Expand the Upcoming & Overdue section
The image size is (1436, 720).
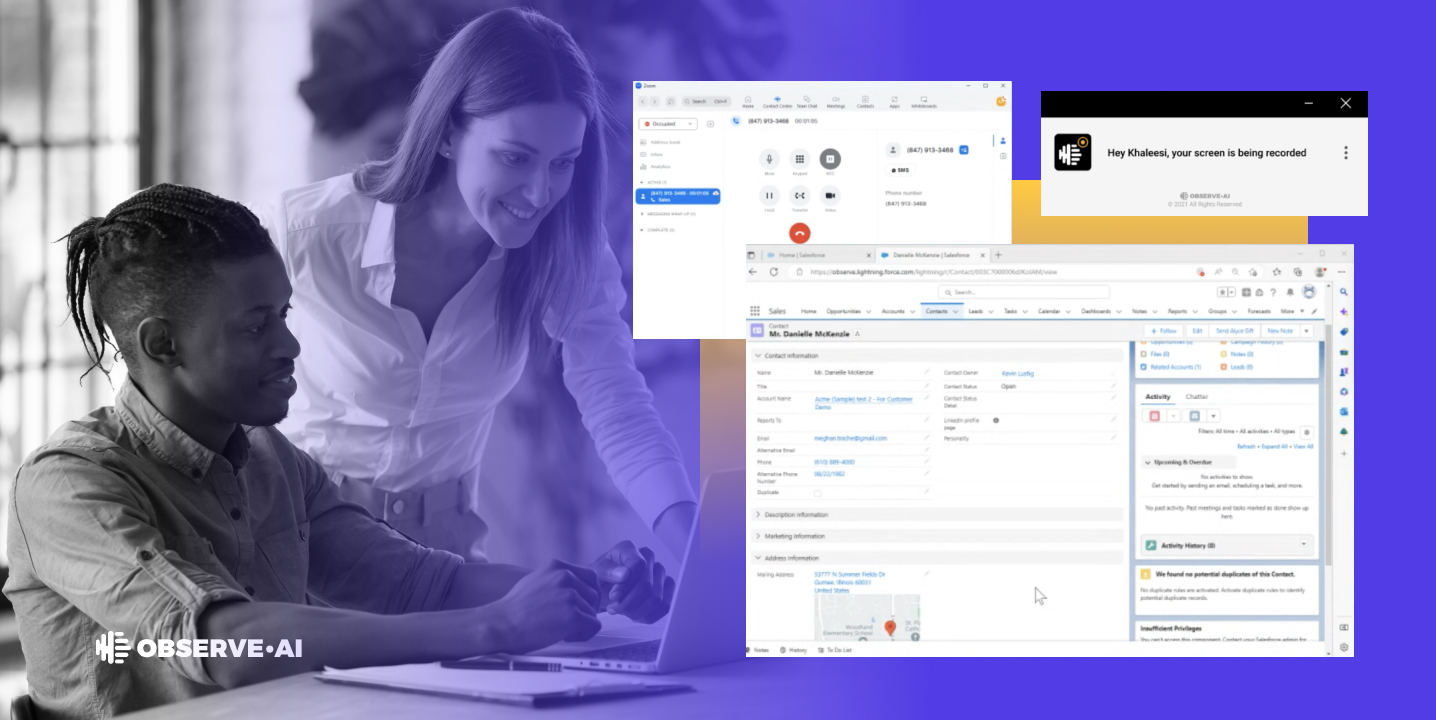[x=1148, y=461]
